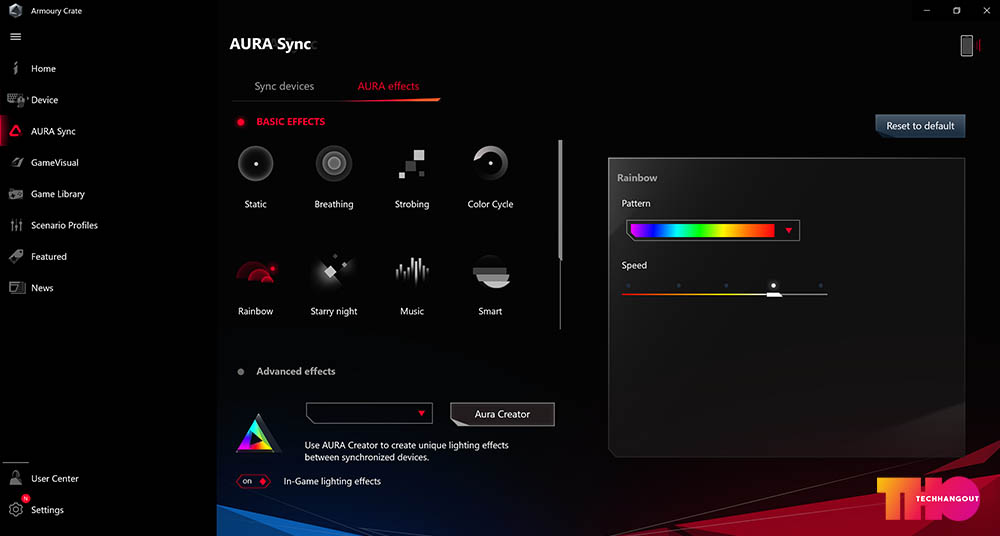
Task: Click the 'Rainbow' panel heading text
Action: pyautogui.click(x=637, y=178)
